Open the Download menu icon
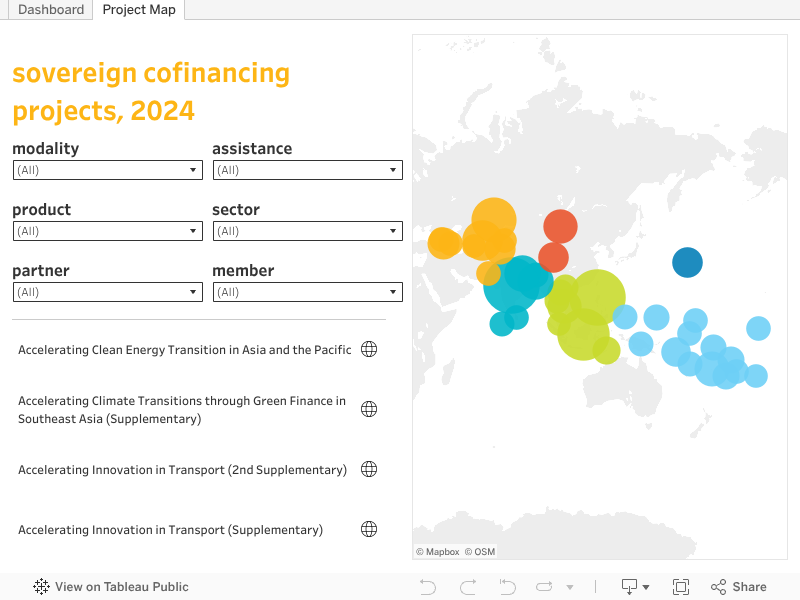The image size is (800, 600). (635, 587)
